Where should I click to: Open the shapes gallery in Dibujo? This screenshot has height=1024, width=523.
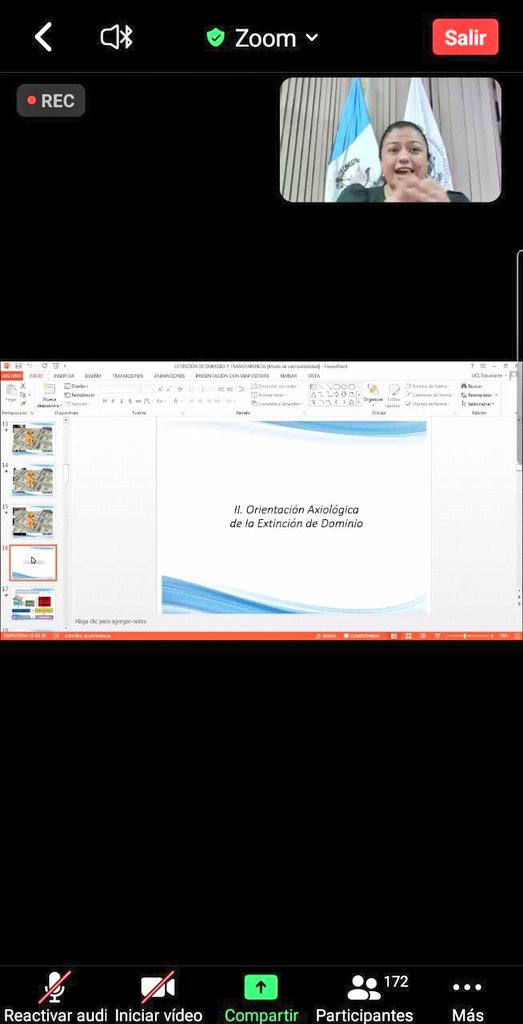(x=335, y=394)
